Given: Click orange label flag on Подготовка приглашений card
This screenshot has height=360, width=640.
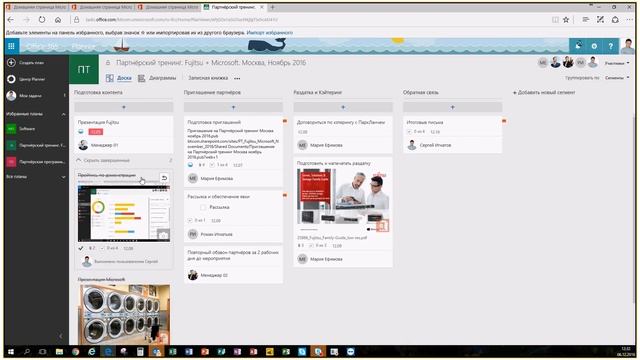Looking at the screenshot, I should point(285,121).
